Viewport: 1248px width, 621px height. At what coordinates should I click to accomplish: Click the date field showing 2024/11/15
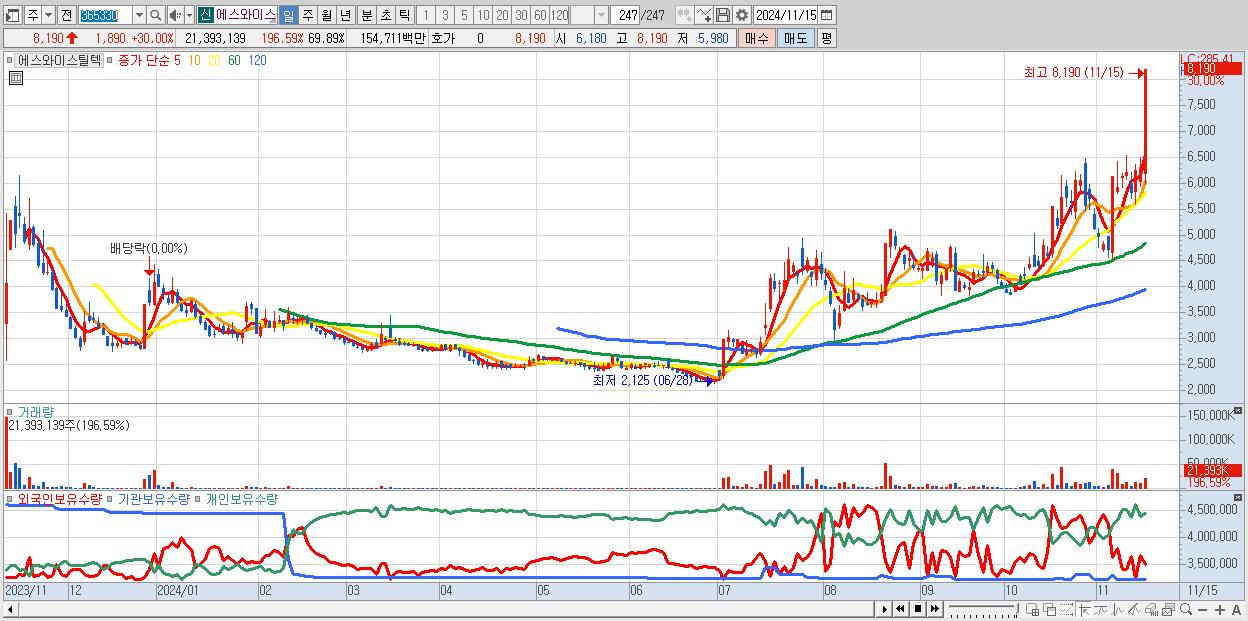[786, 15]
